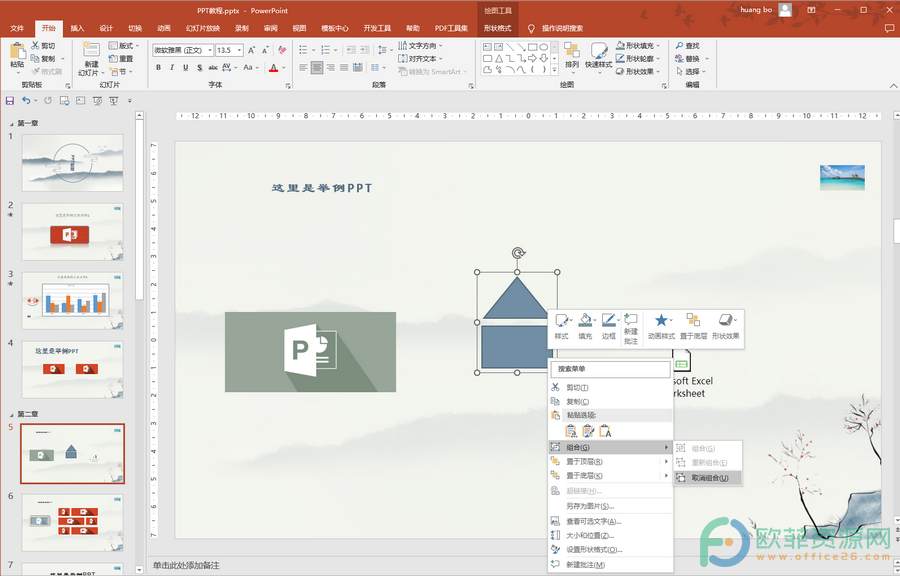Viewport: 900px width, 576px height.
Task: Open the Design (设计) ribbon tab
Action: [106, 28]
